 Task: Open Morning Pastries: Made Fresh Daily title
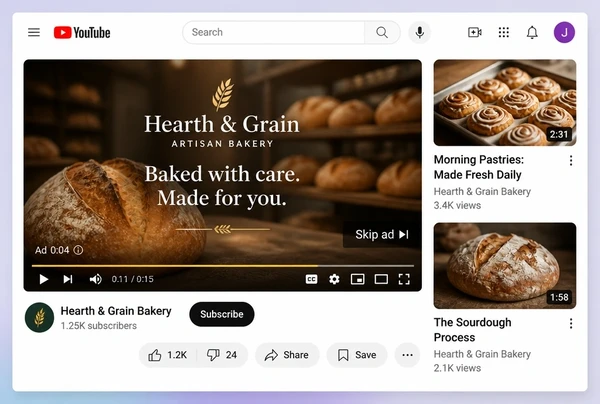(479, 167)
